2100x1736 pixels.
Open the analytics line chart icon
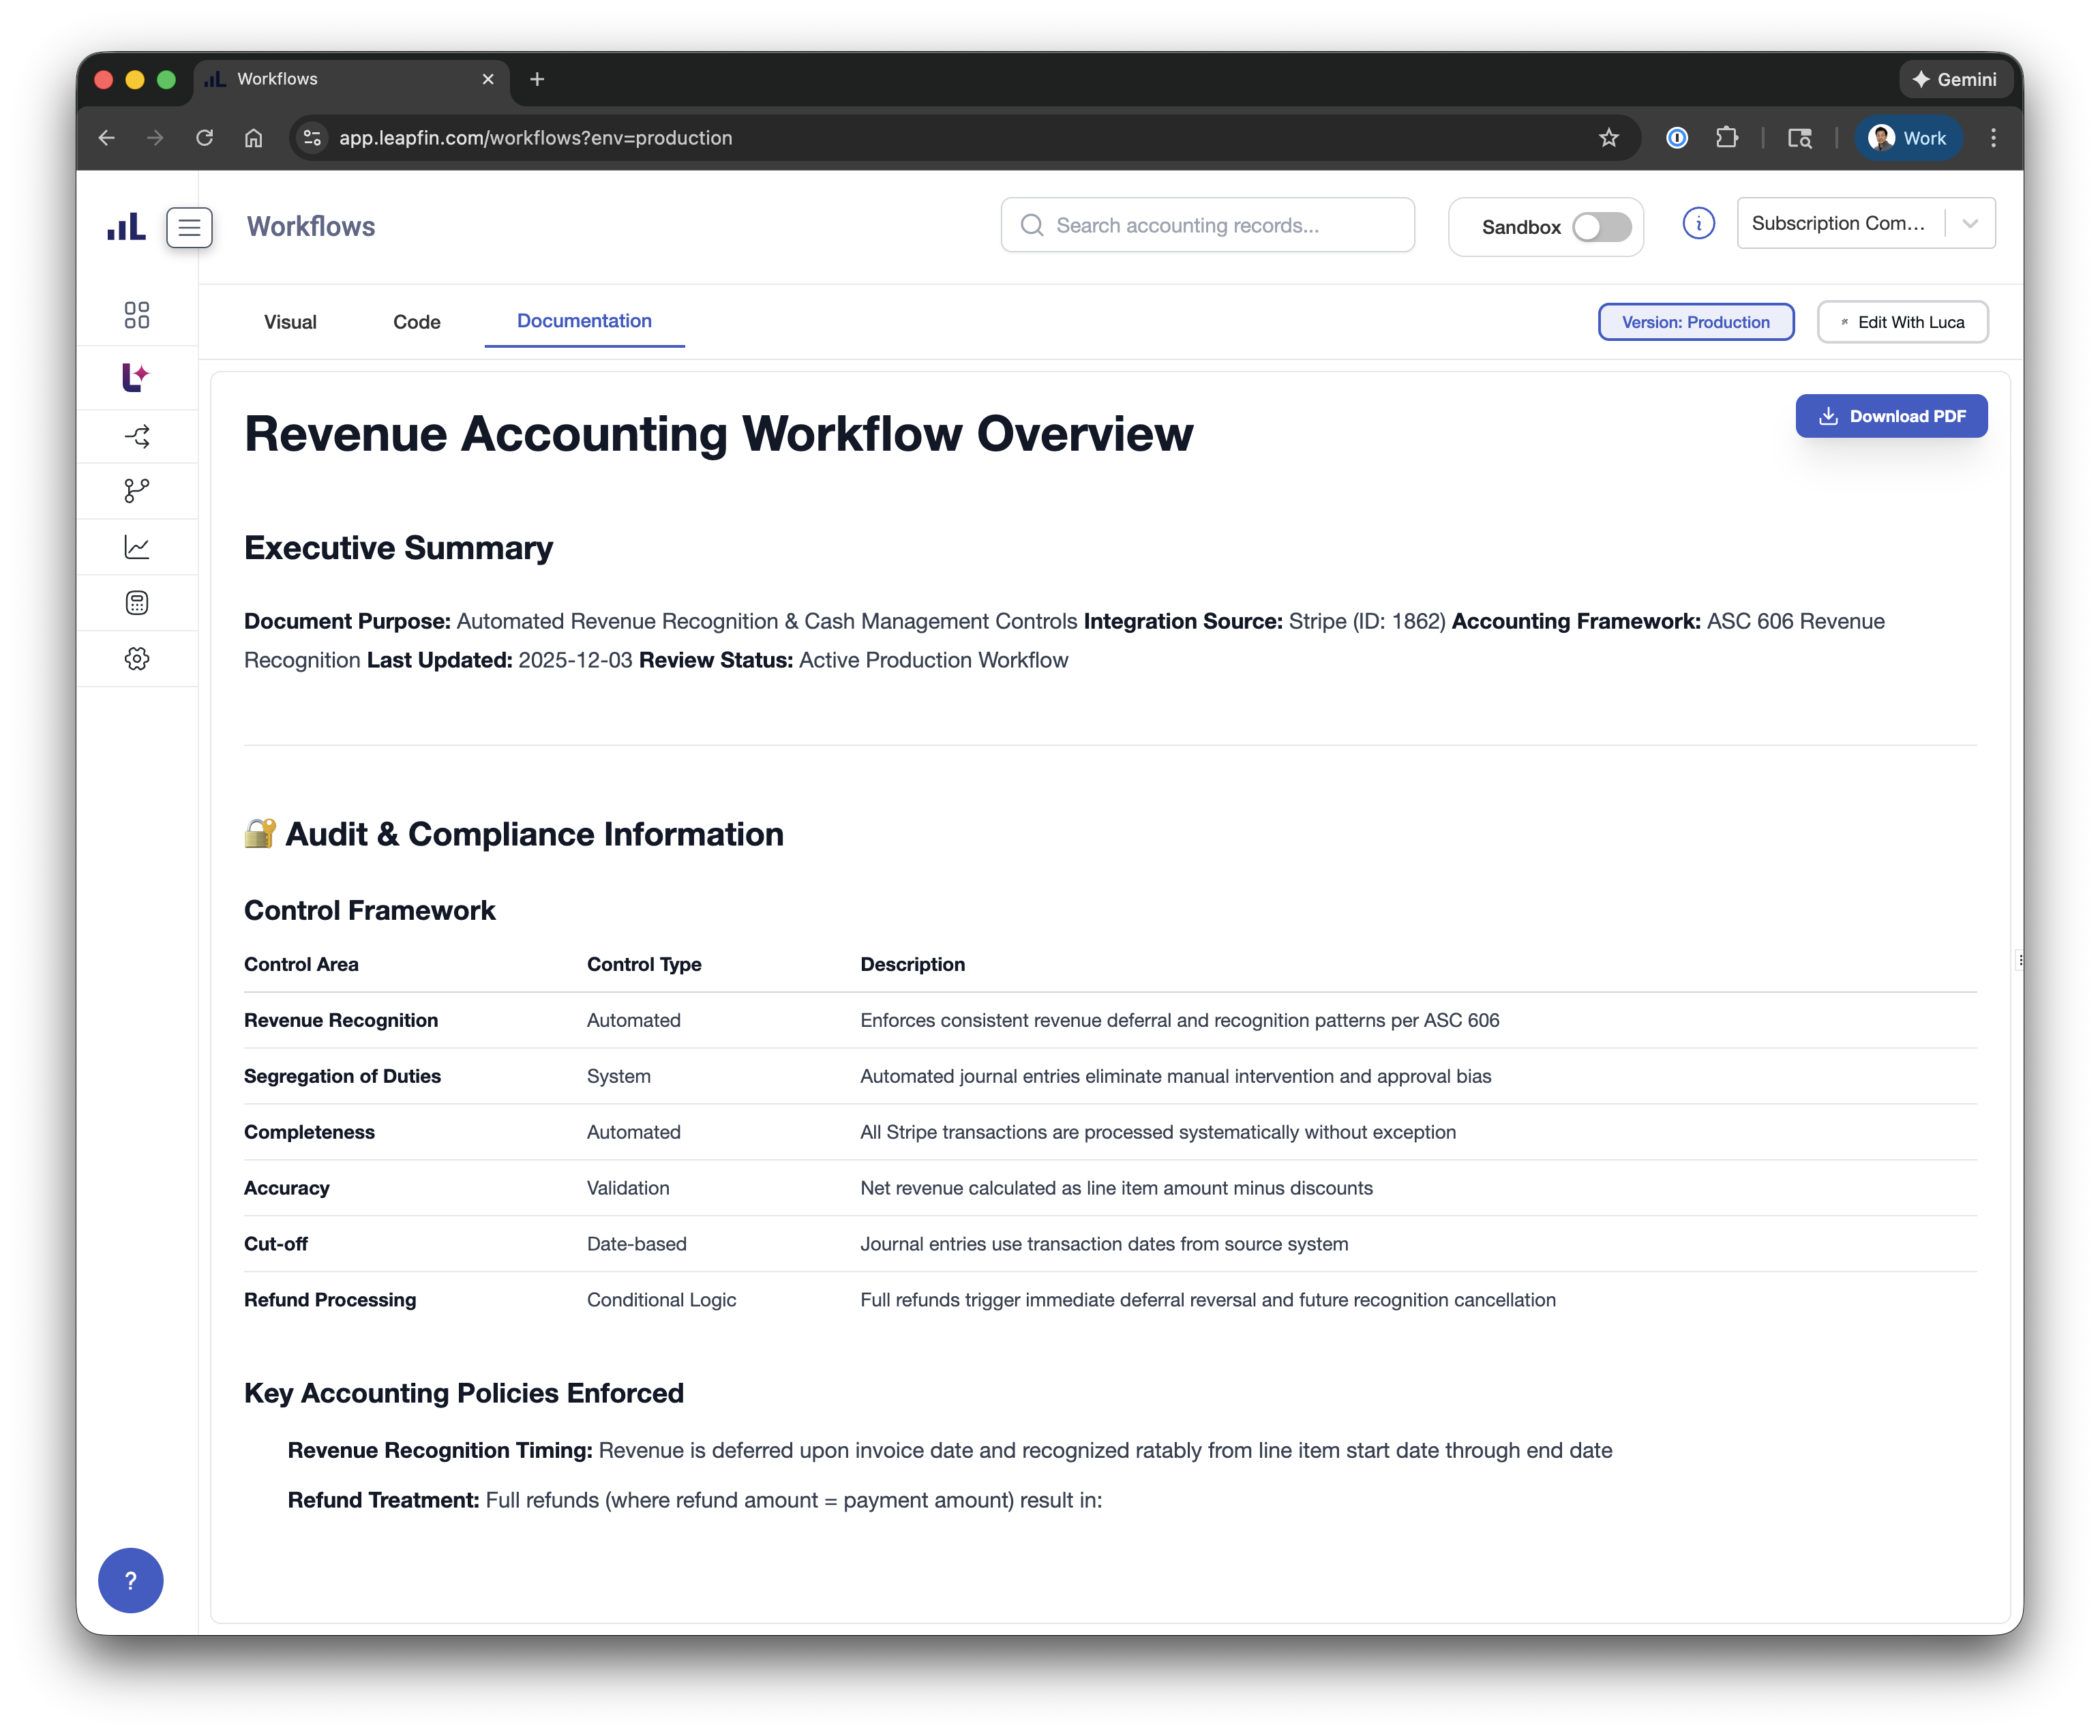coord(136,546)
